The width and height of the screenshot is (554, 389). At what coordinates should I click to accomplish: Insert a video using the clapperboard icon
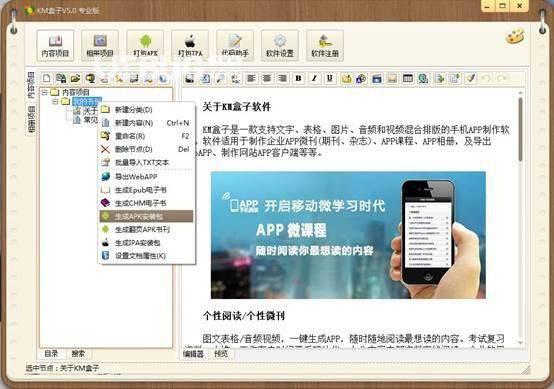[377, 78]
